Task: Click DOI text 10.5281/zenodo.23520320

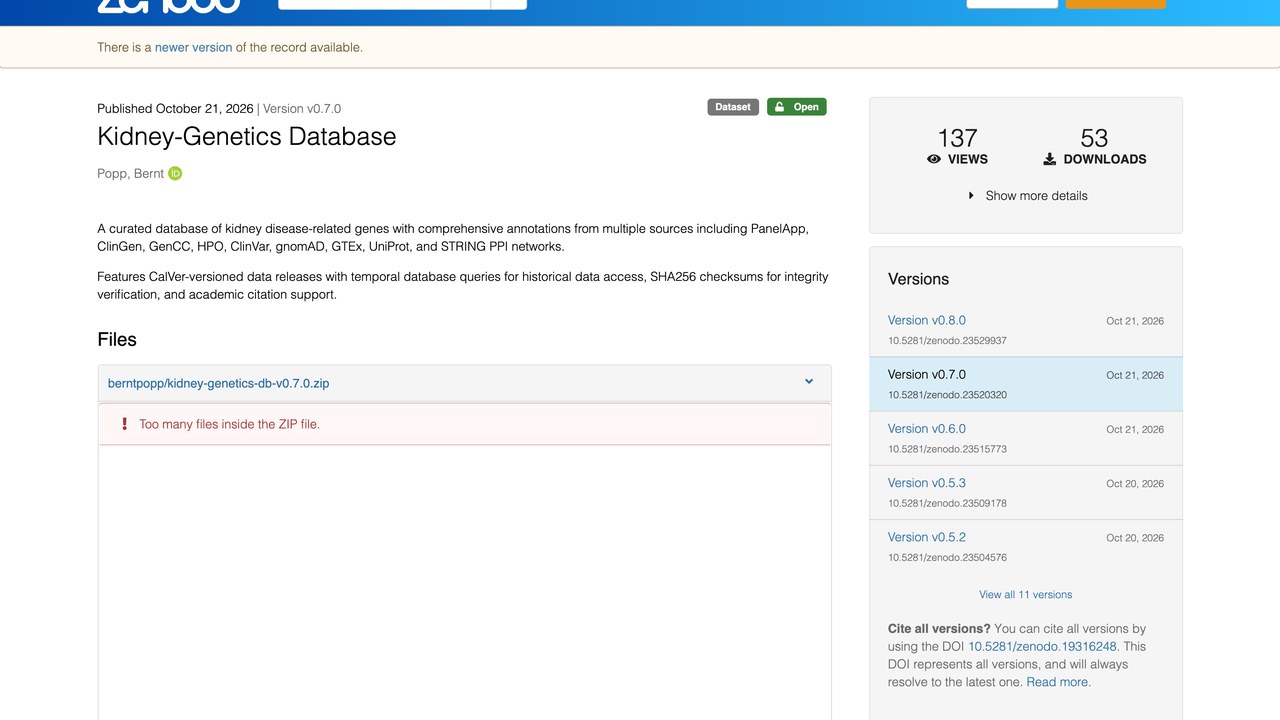Action: [x=947, y=395]
